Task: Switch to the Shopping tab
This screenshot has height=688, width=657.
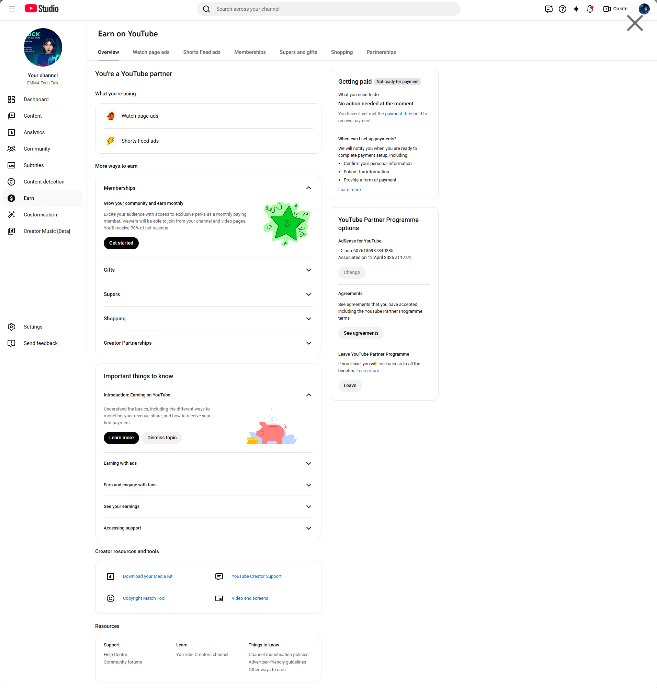Action: coord(342,52)
